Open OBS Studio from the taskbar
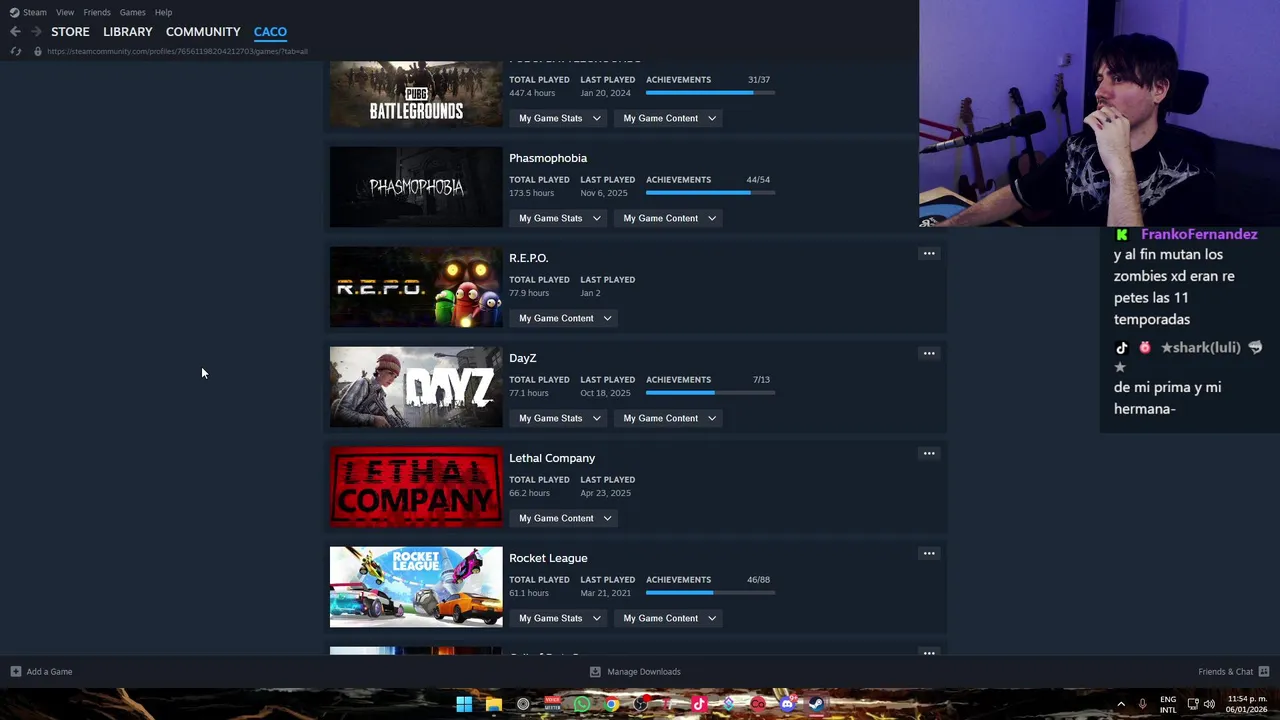This screenshot has width=1280, height=720. pos(640,704)
